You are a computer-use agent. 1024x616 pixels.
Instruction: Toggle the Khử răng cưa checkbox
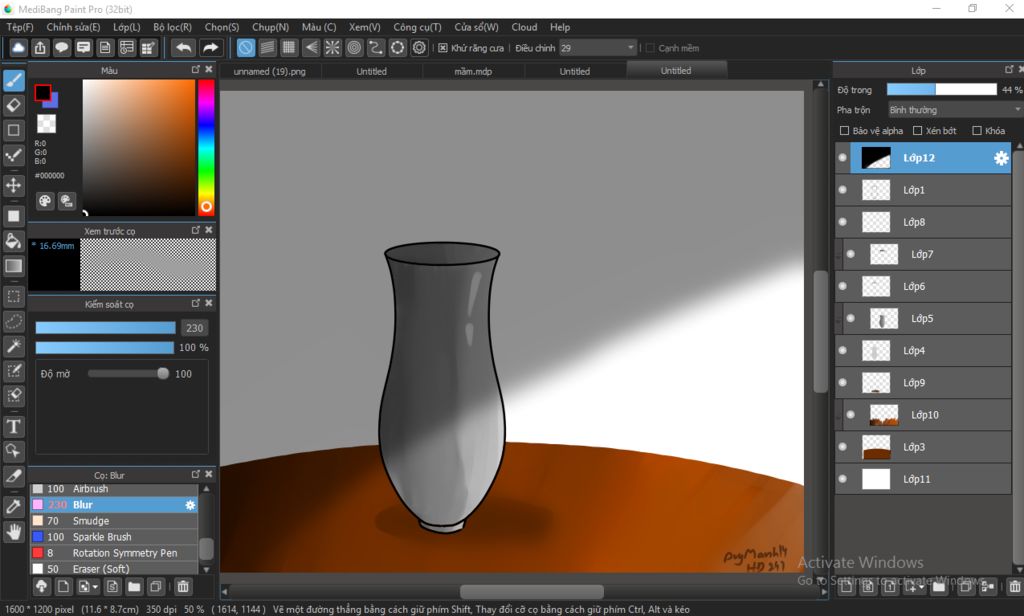point(443,48)
